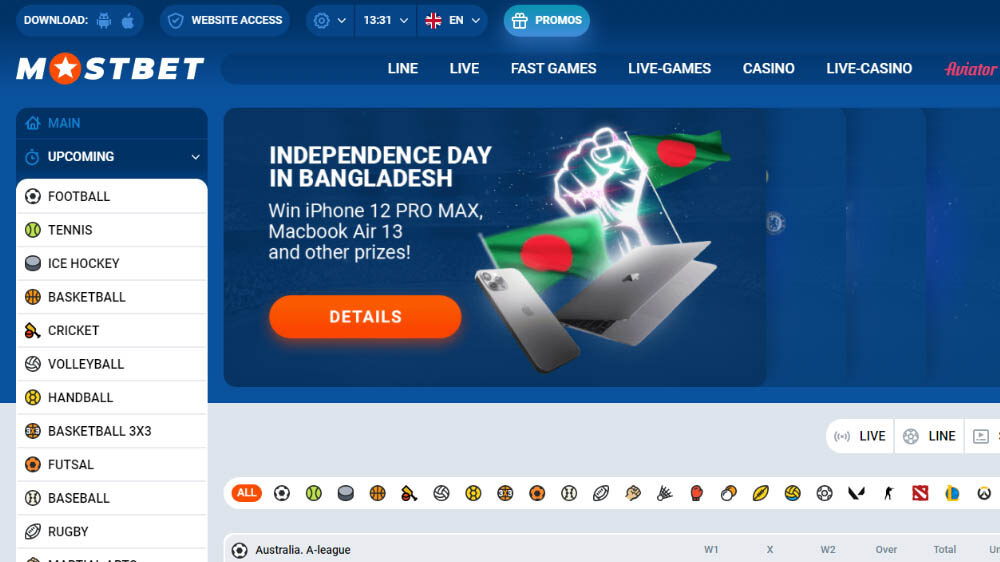1000x562 pixels.
Task: Open the FAST GAMES navigation tab
Action: point(554,68)
